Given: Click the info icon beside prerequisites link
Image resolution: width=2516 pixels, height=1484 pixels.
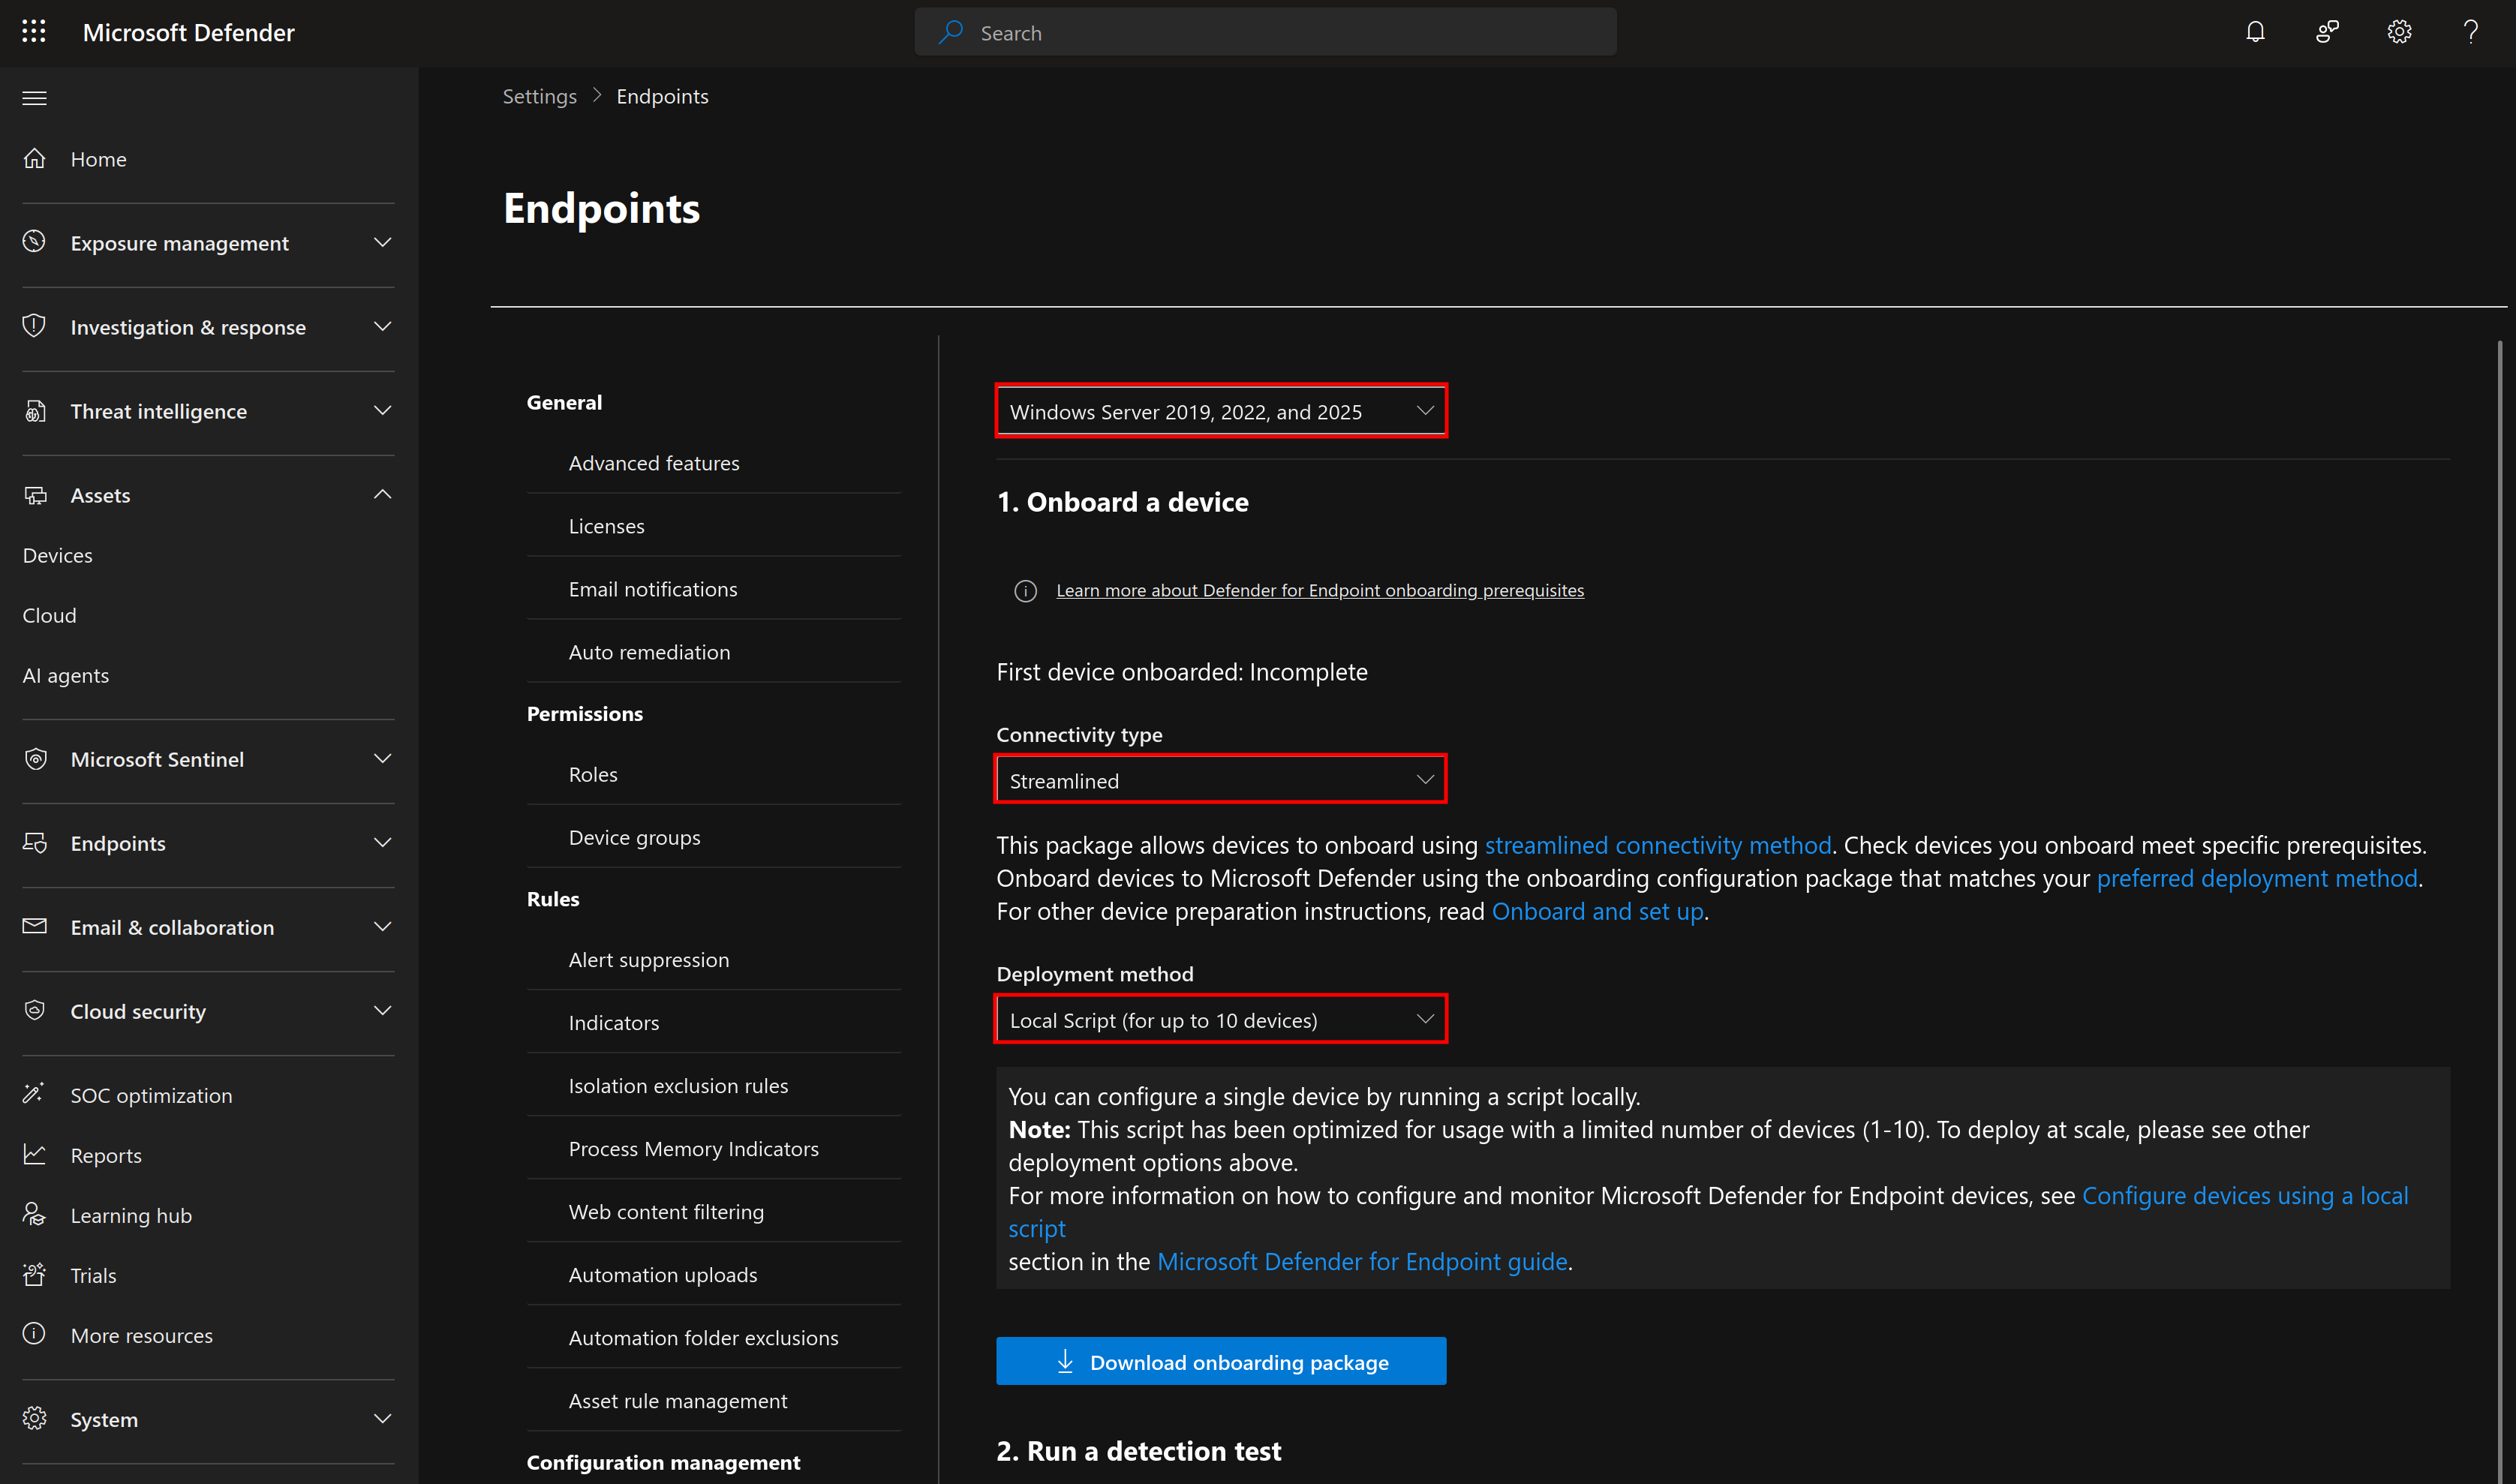Looking at the screenshot, I should [1025, 591].
